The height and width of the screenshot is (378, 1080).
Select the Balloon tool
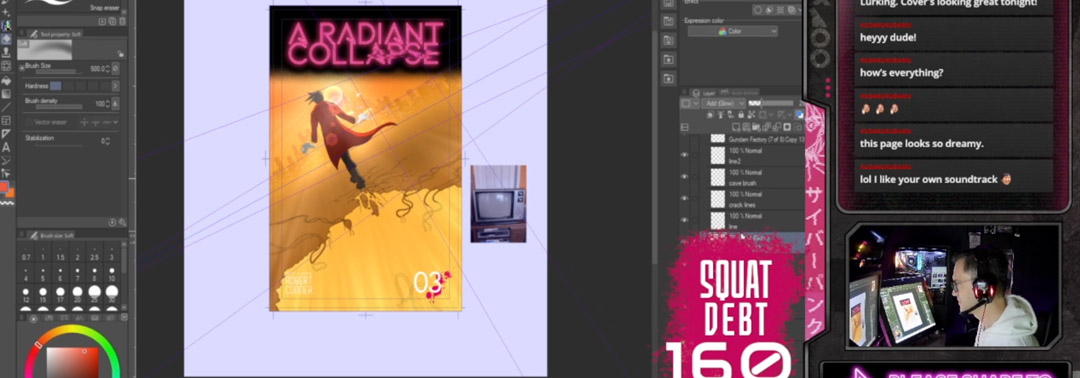pos(6,160)
